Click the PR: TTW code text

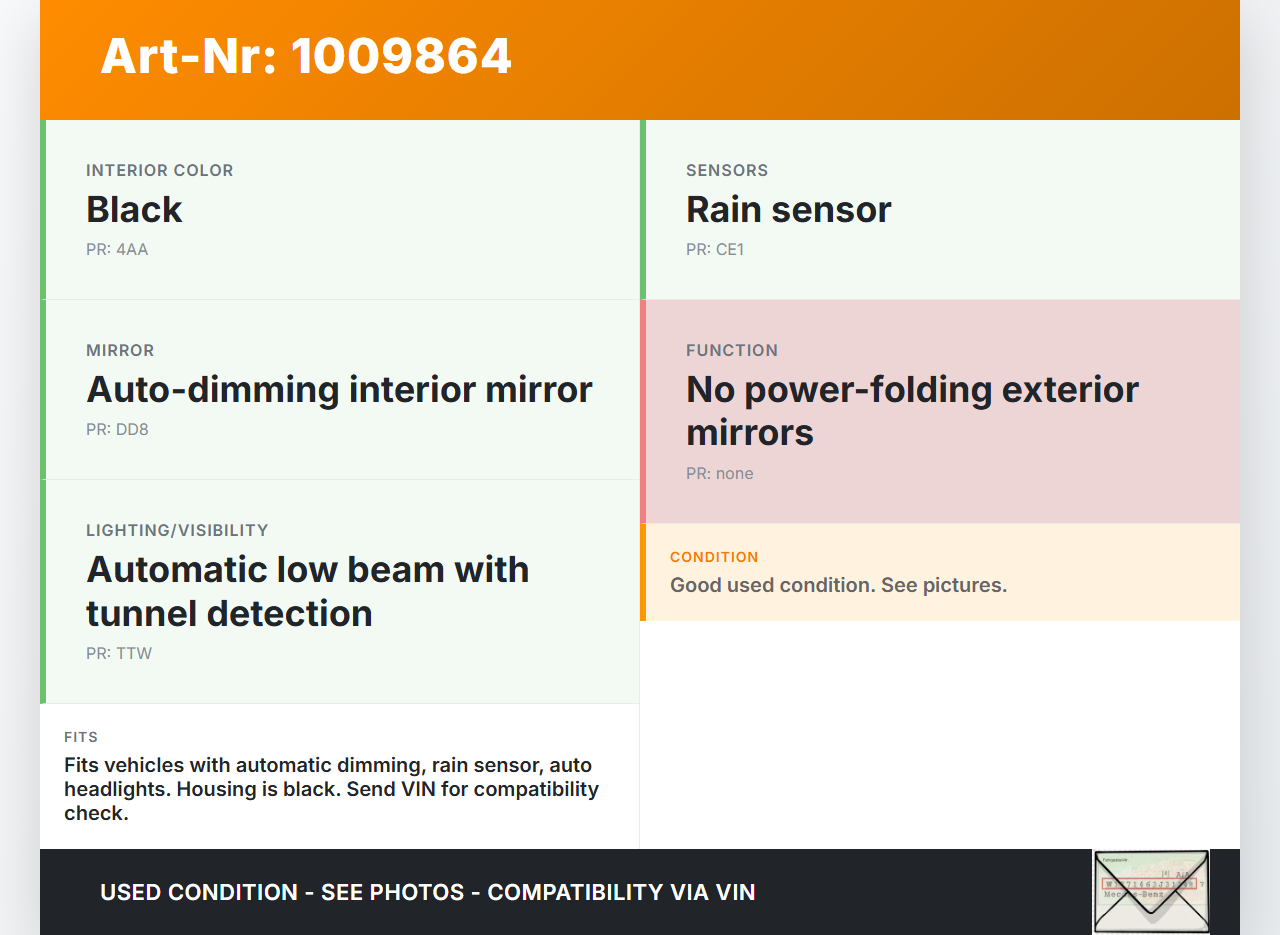click(x=119, y=654)
